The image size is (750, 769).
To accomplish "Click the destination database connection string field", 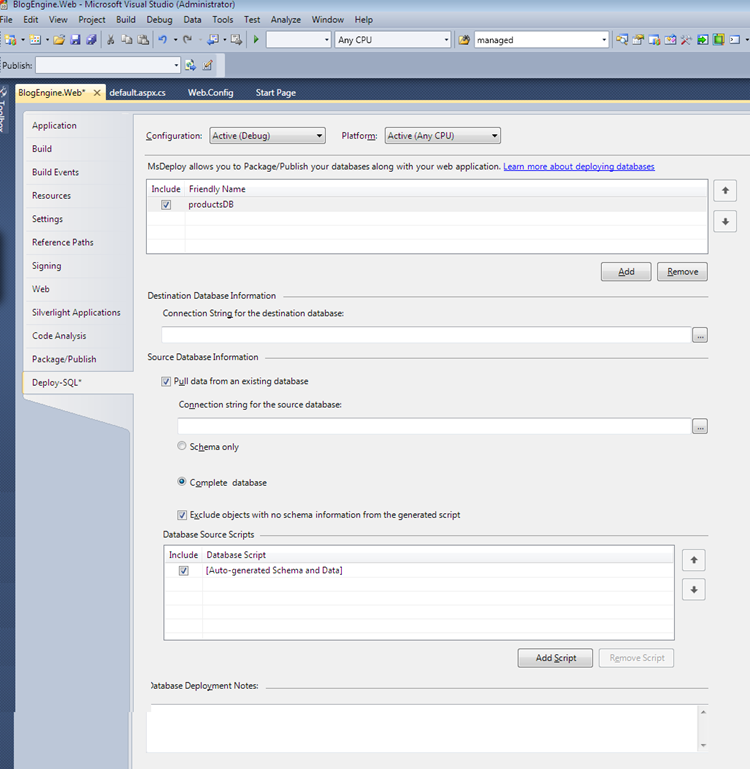I will 426,335.
